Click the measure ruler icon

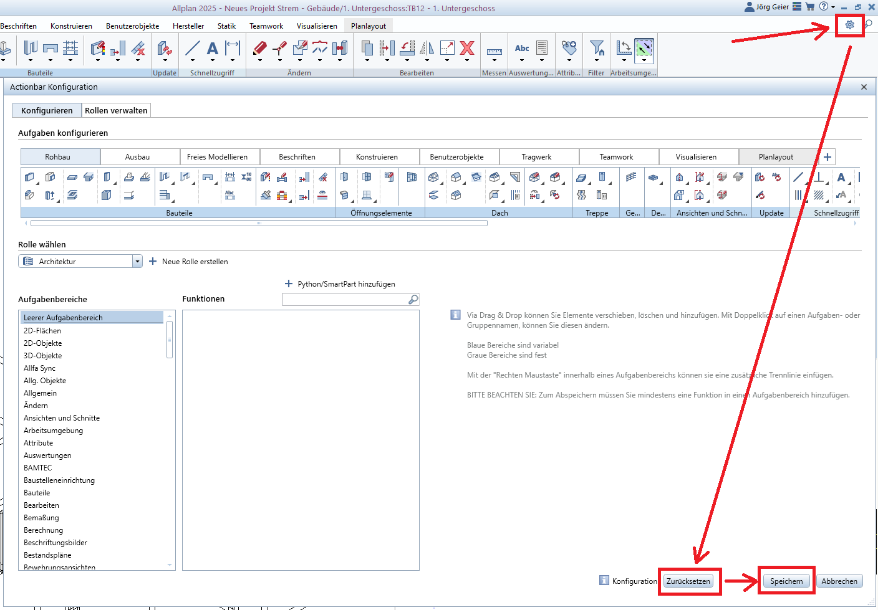(494, 48)
